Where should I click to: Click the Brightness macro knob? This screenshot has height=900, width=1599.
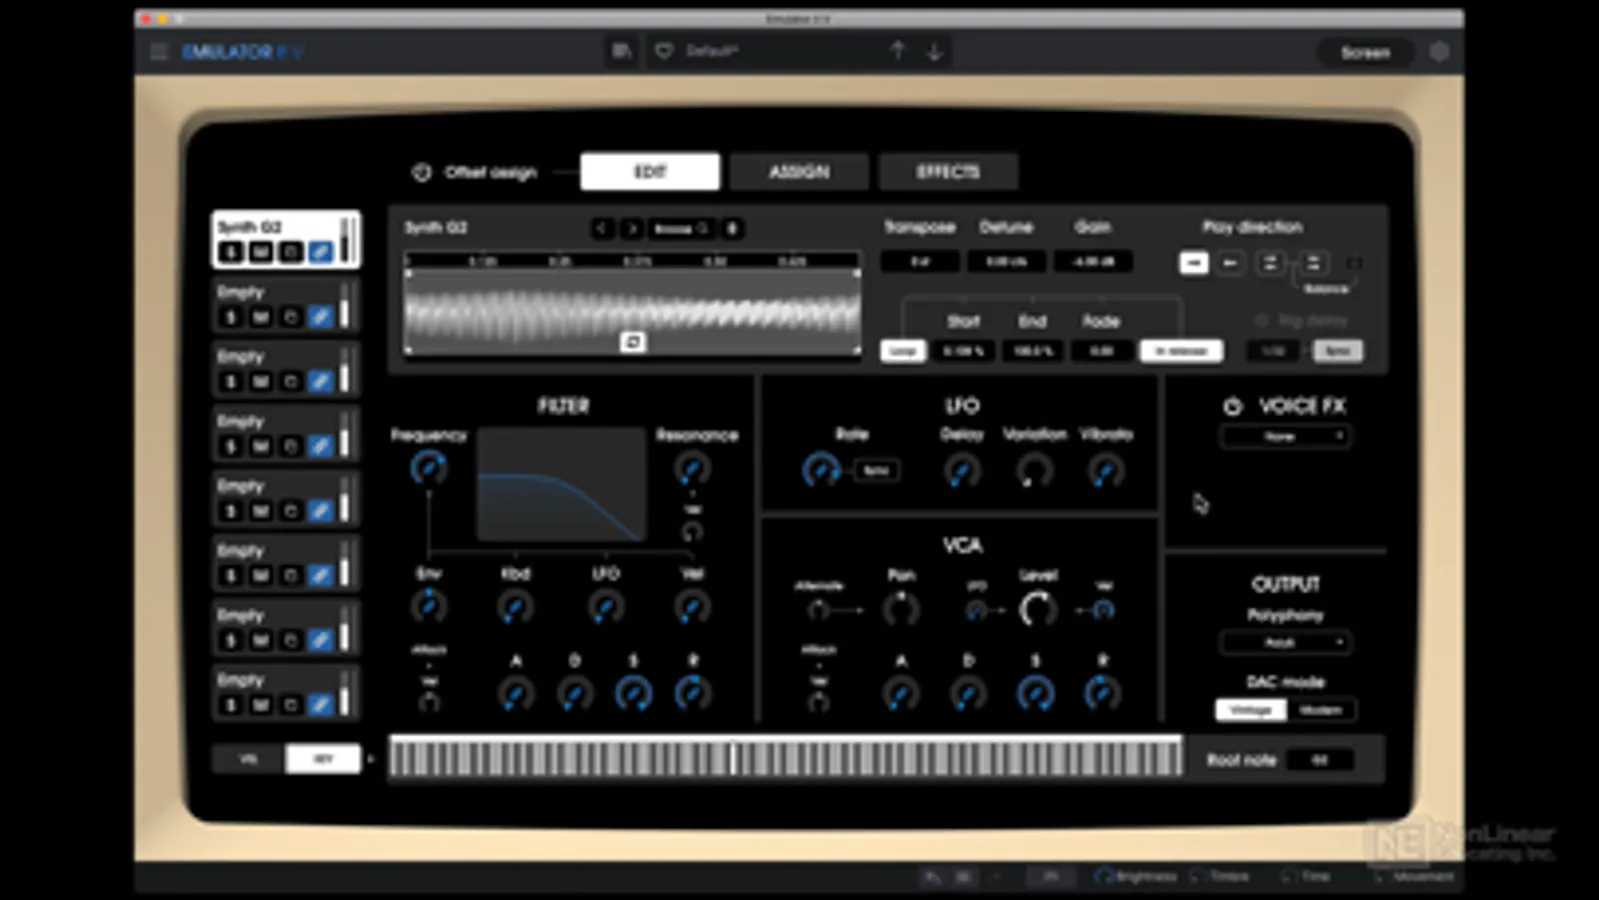tap(1104, 877)
